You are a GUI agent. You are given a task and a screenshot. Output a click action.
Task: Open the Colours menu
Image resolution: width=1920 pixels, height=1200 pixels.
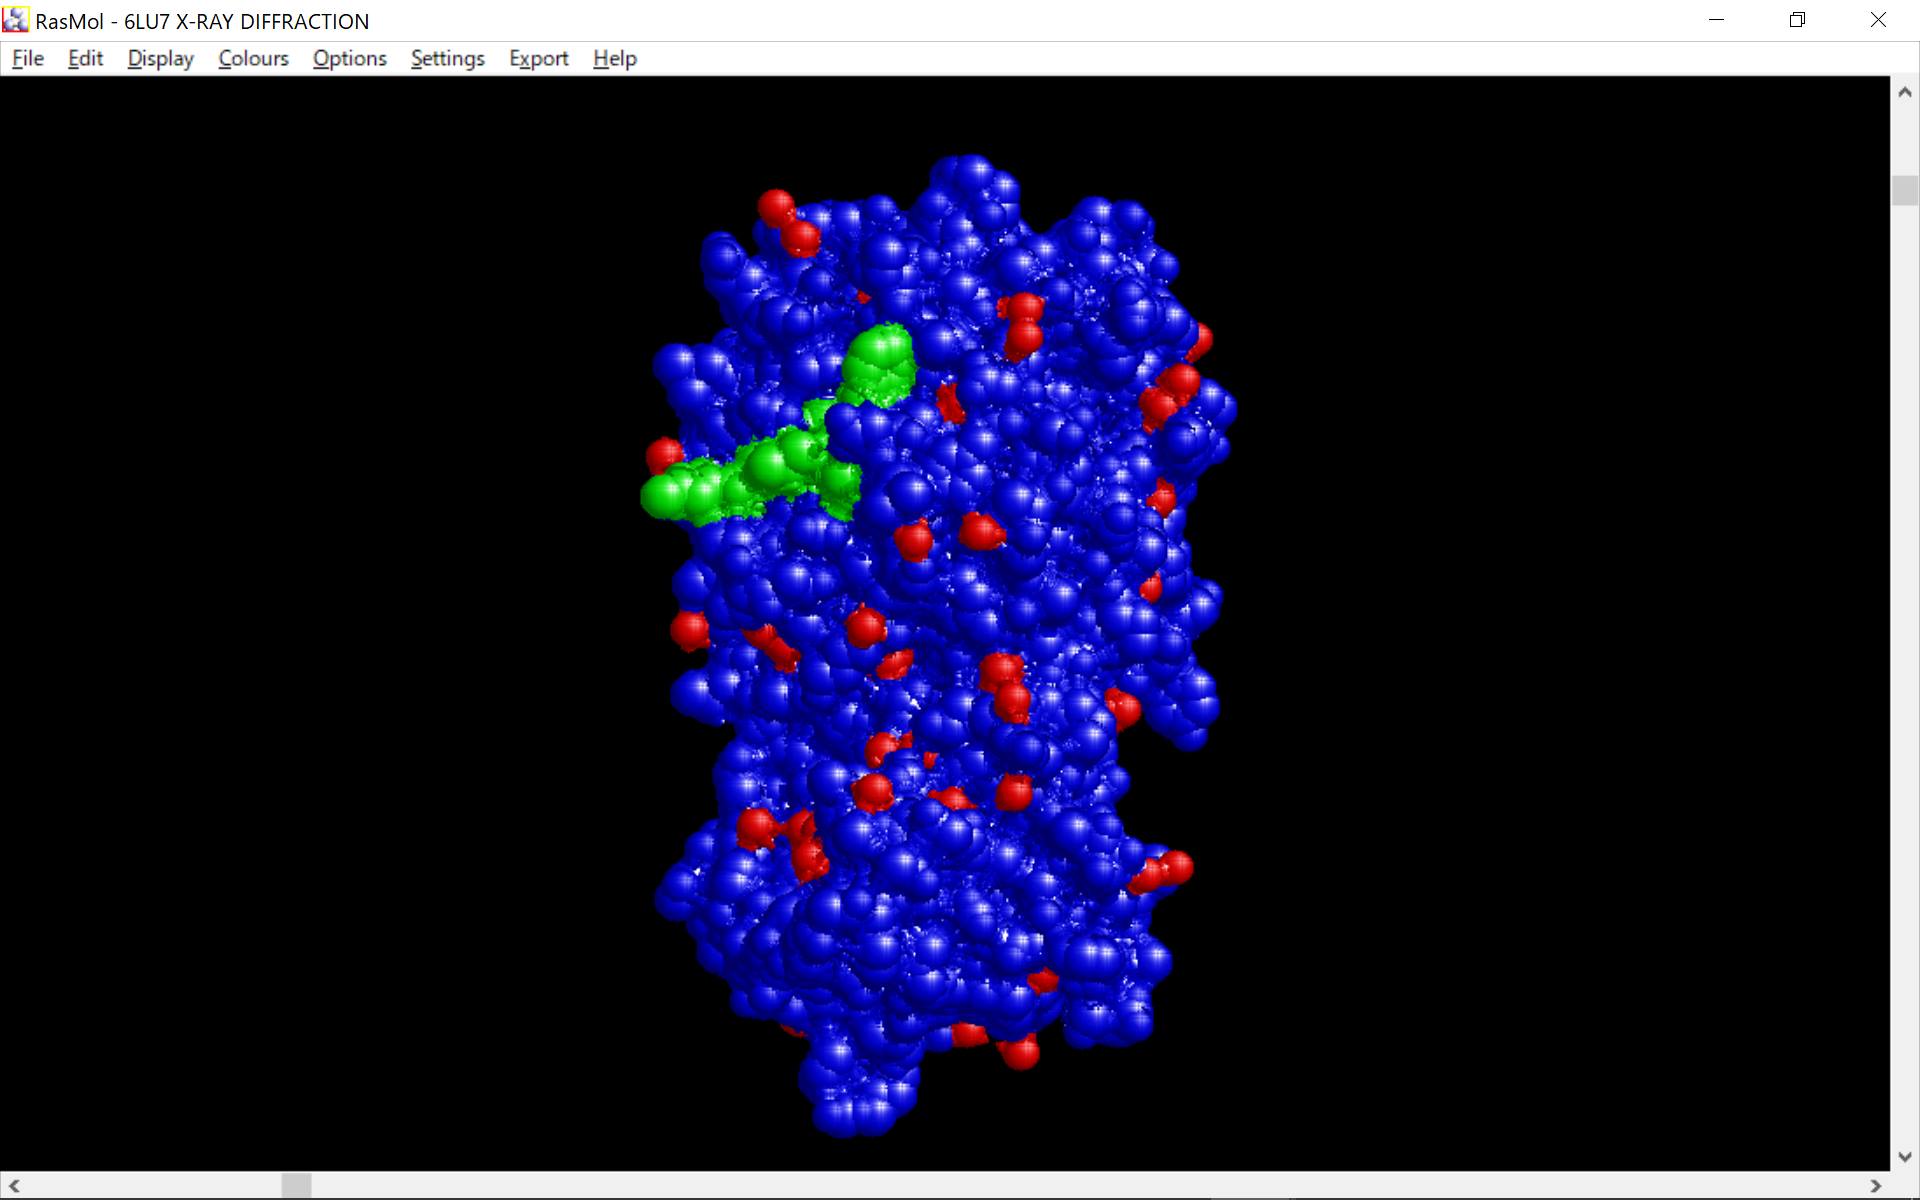[253, 59]
